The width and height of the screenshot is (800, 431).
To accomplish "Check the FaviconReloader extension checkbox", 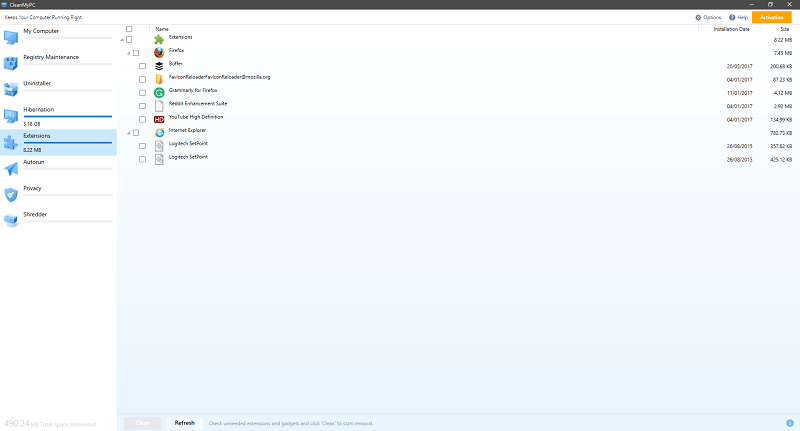I will pos(142,80).
